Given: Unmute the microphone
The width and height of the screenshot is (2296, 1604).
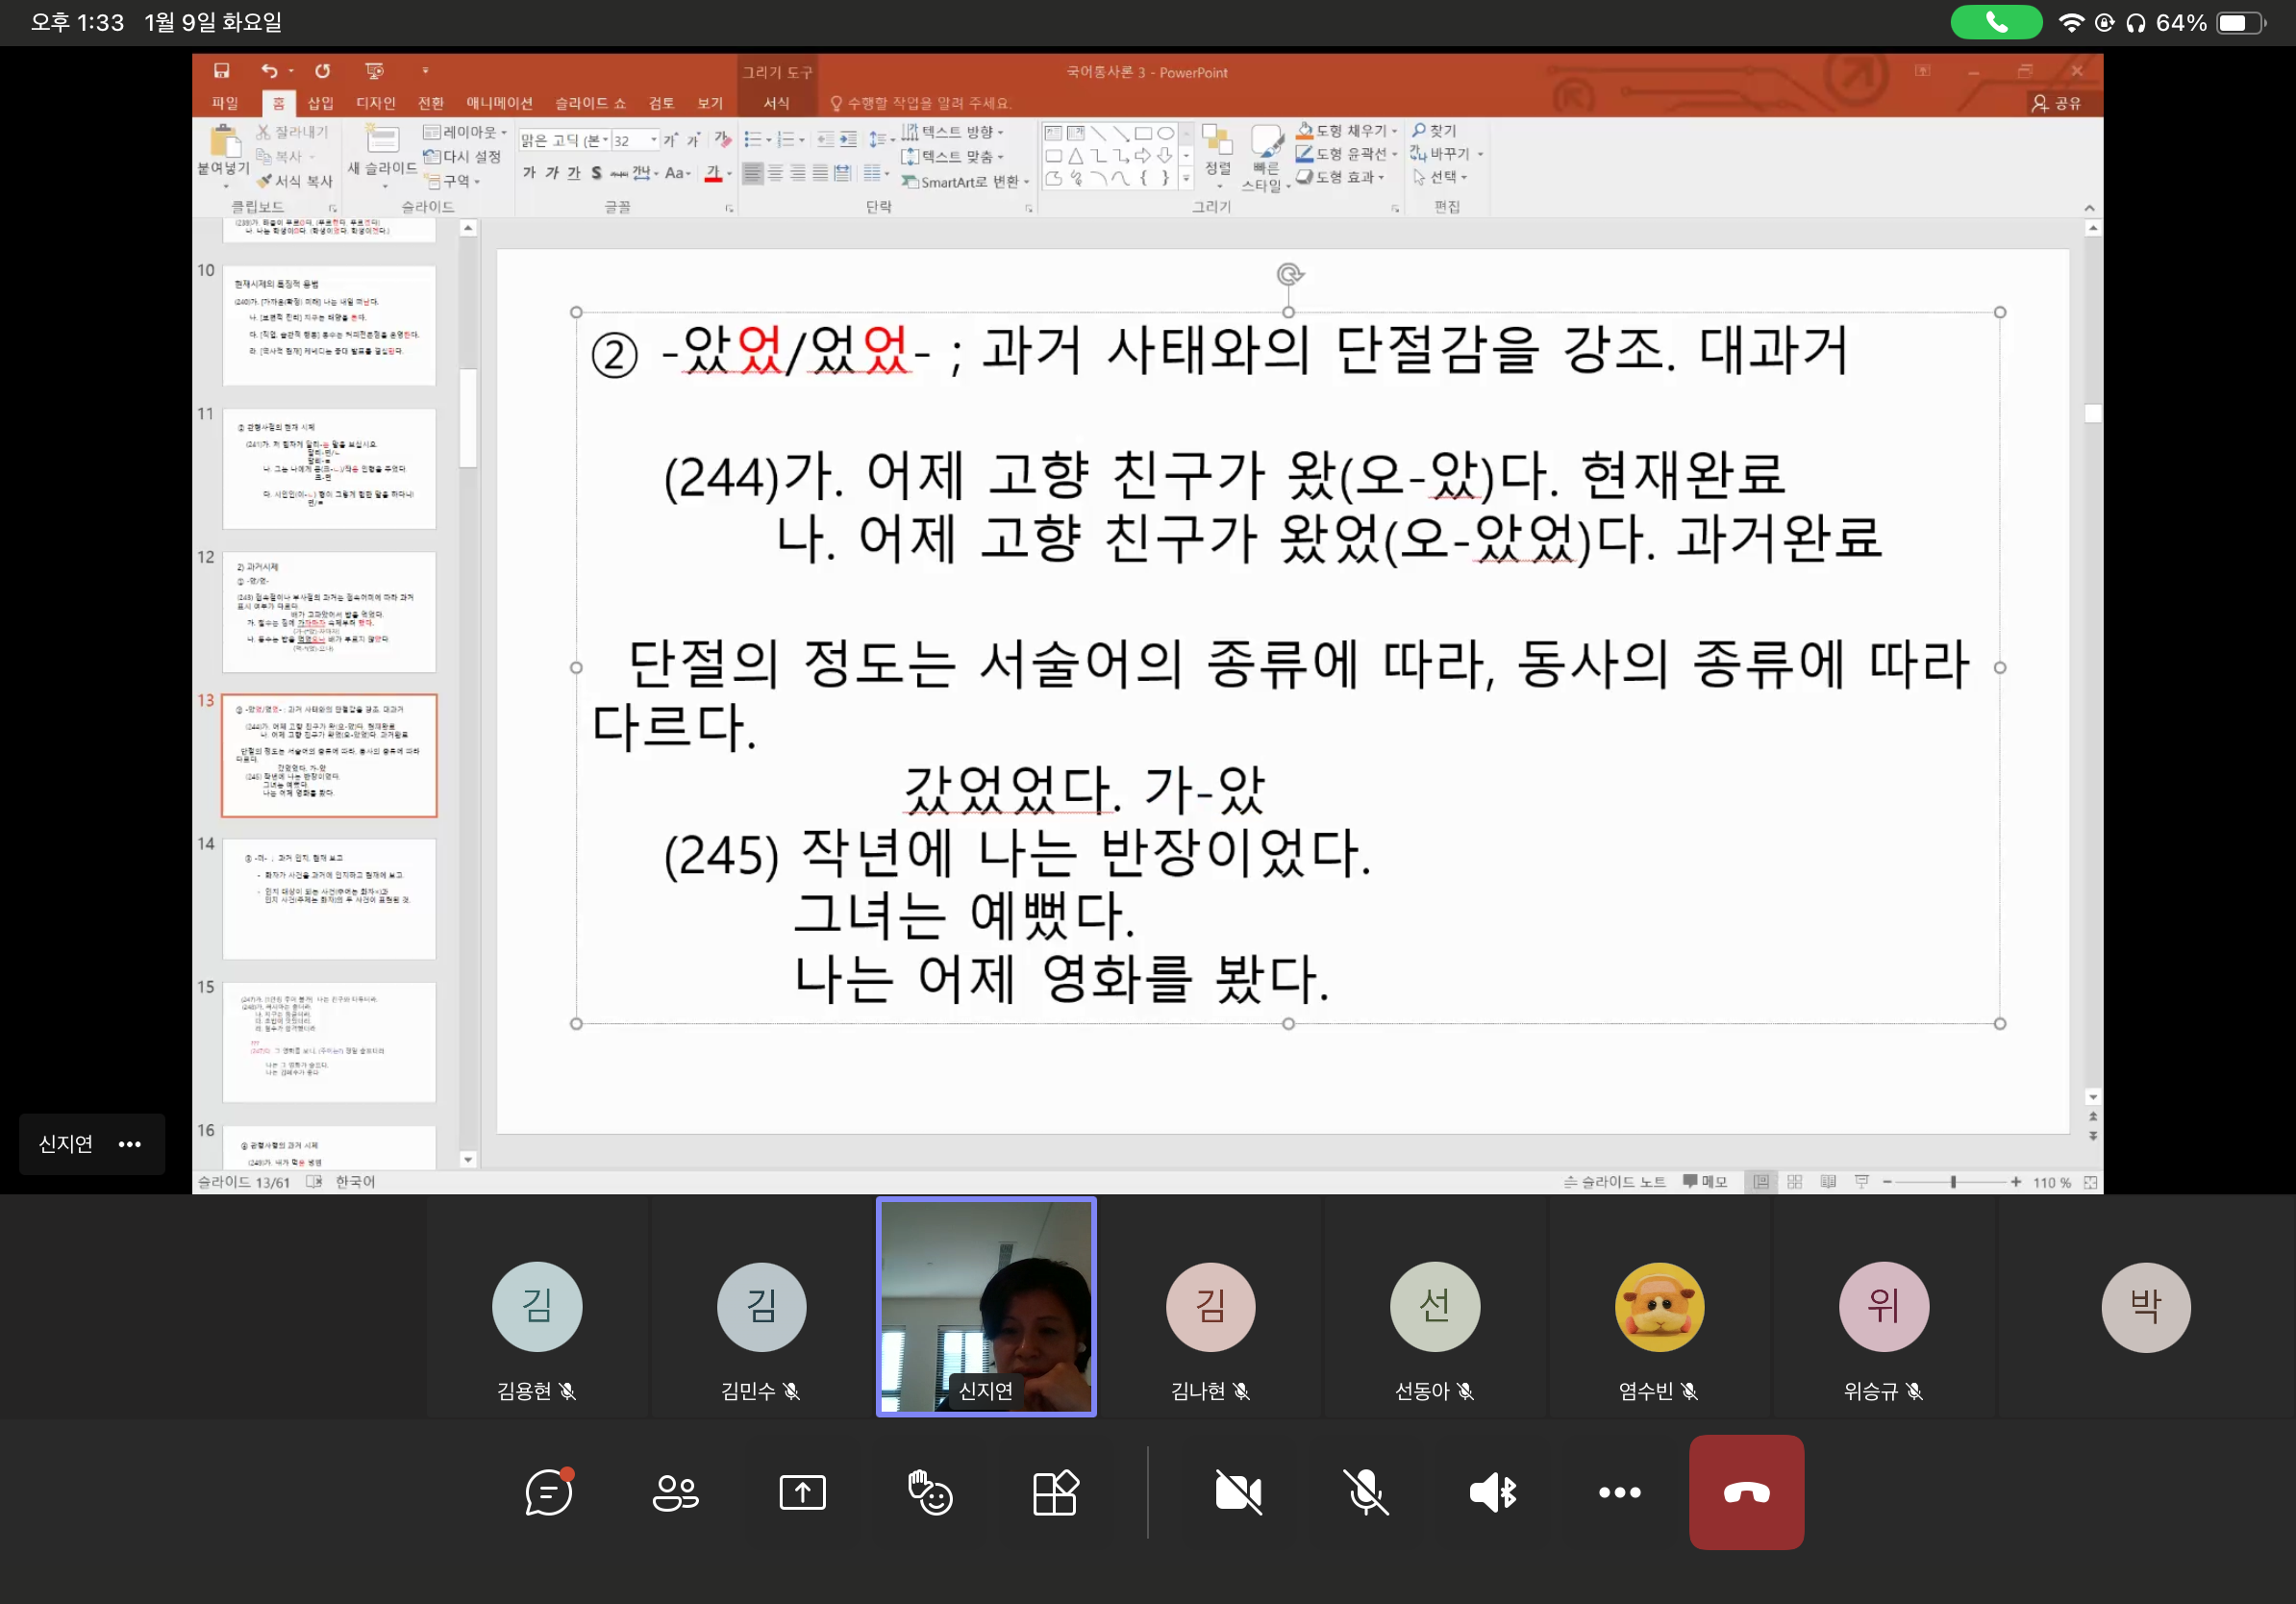Looking at the screenshot, I should 1365,1493.
